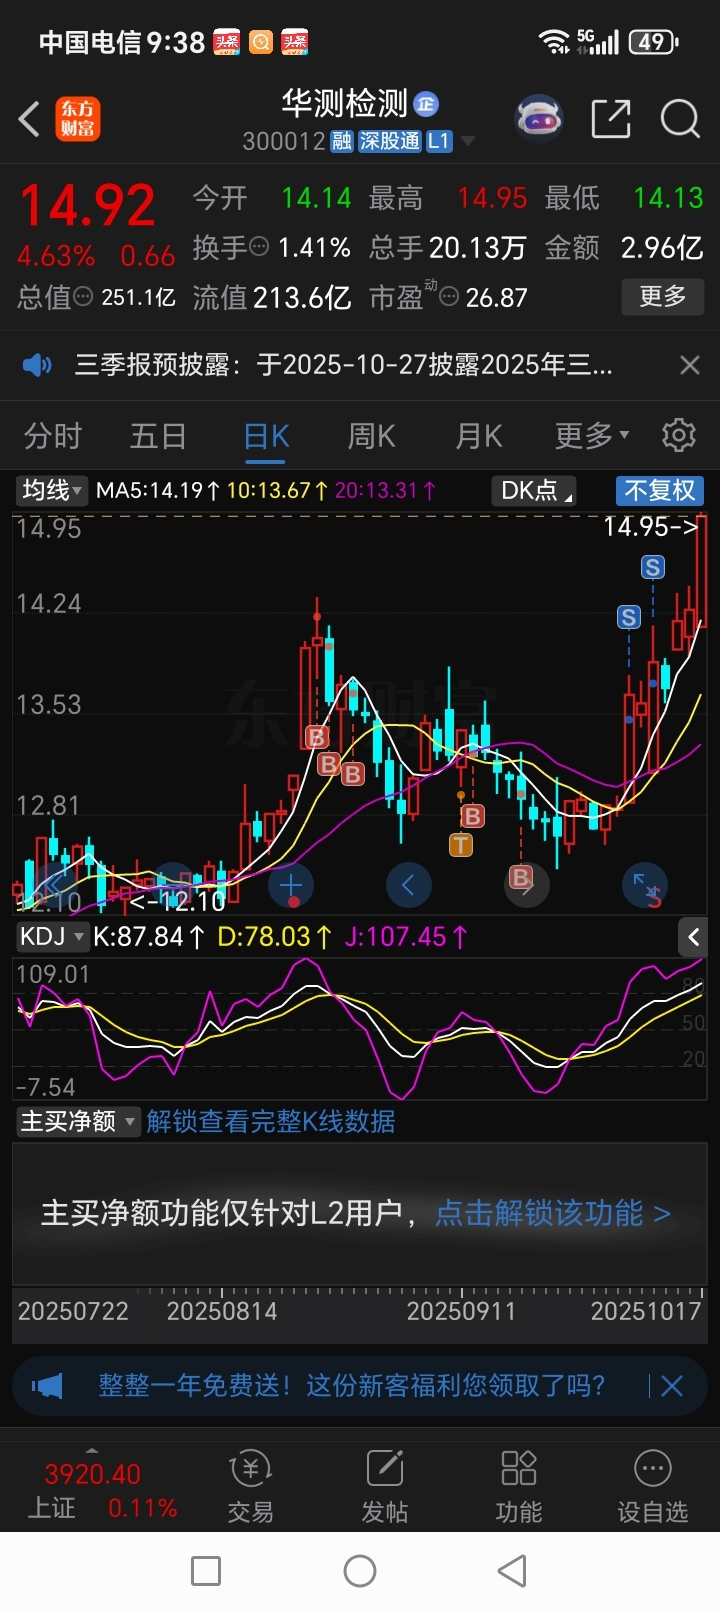Viewport: 720px width, 1610px height.
Task: Tap the MA5:14.19 moving average value
Action: [x=158, y=491]
